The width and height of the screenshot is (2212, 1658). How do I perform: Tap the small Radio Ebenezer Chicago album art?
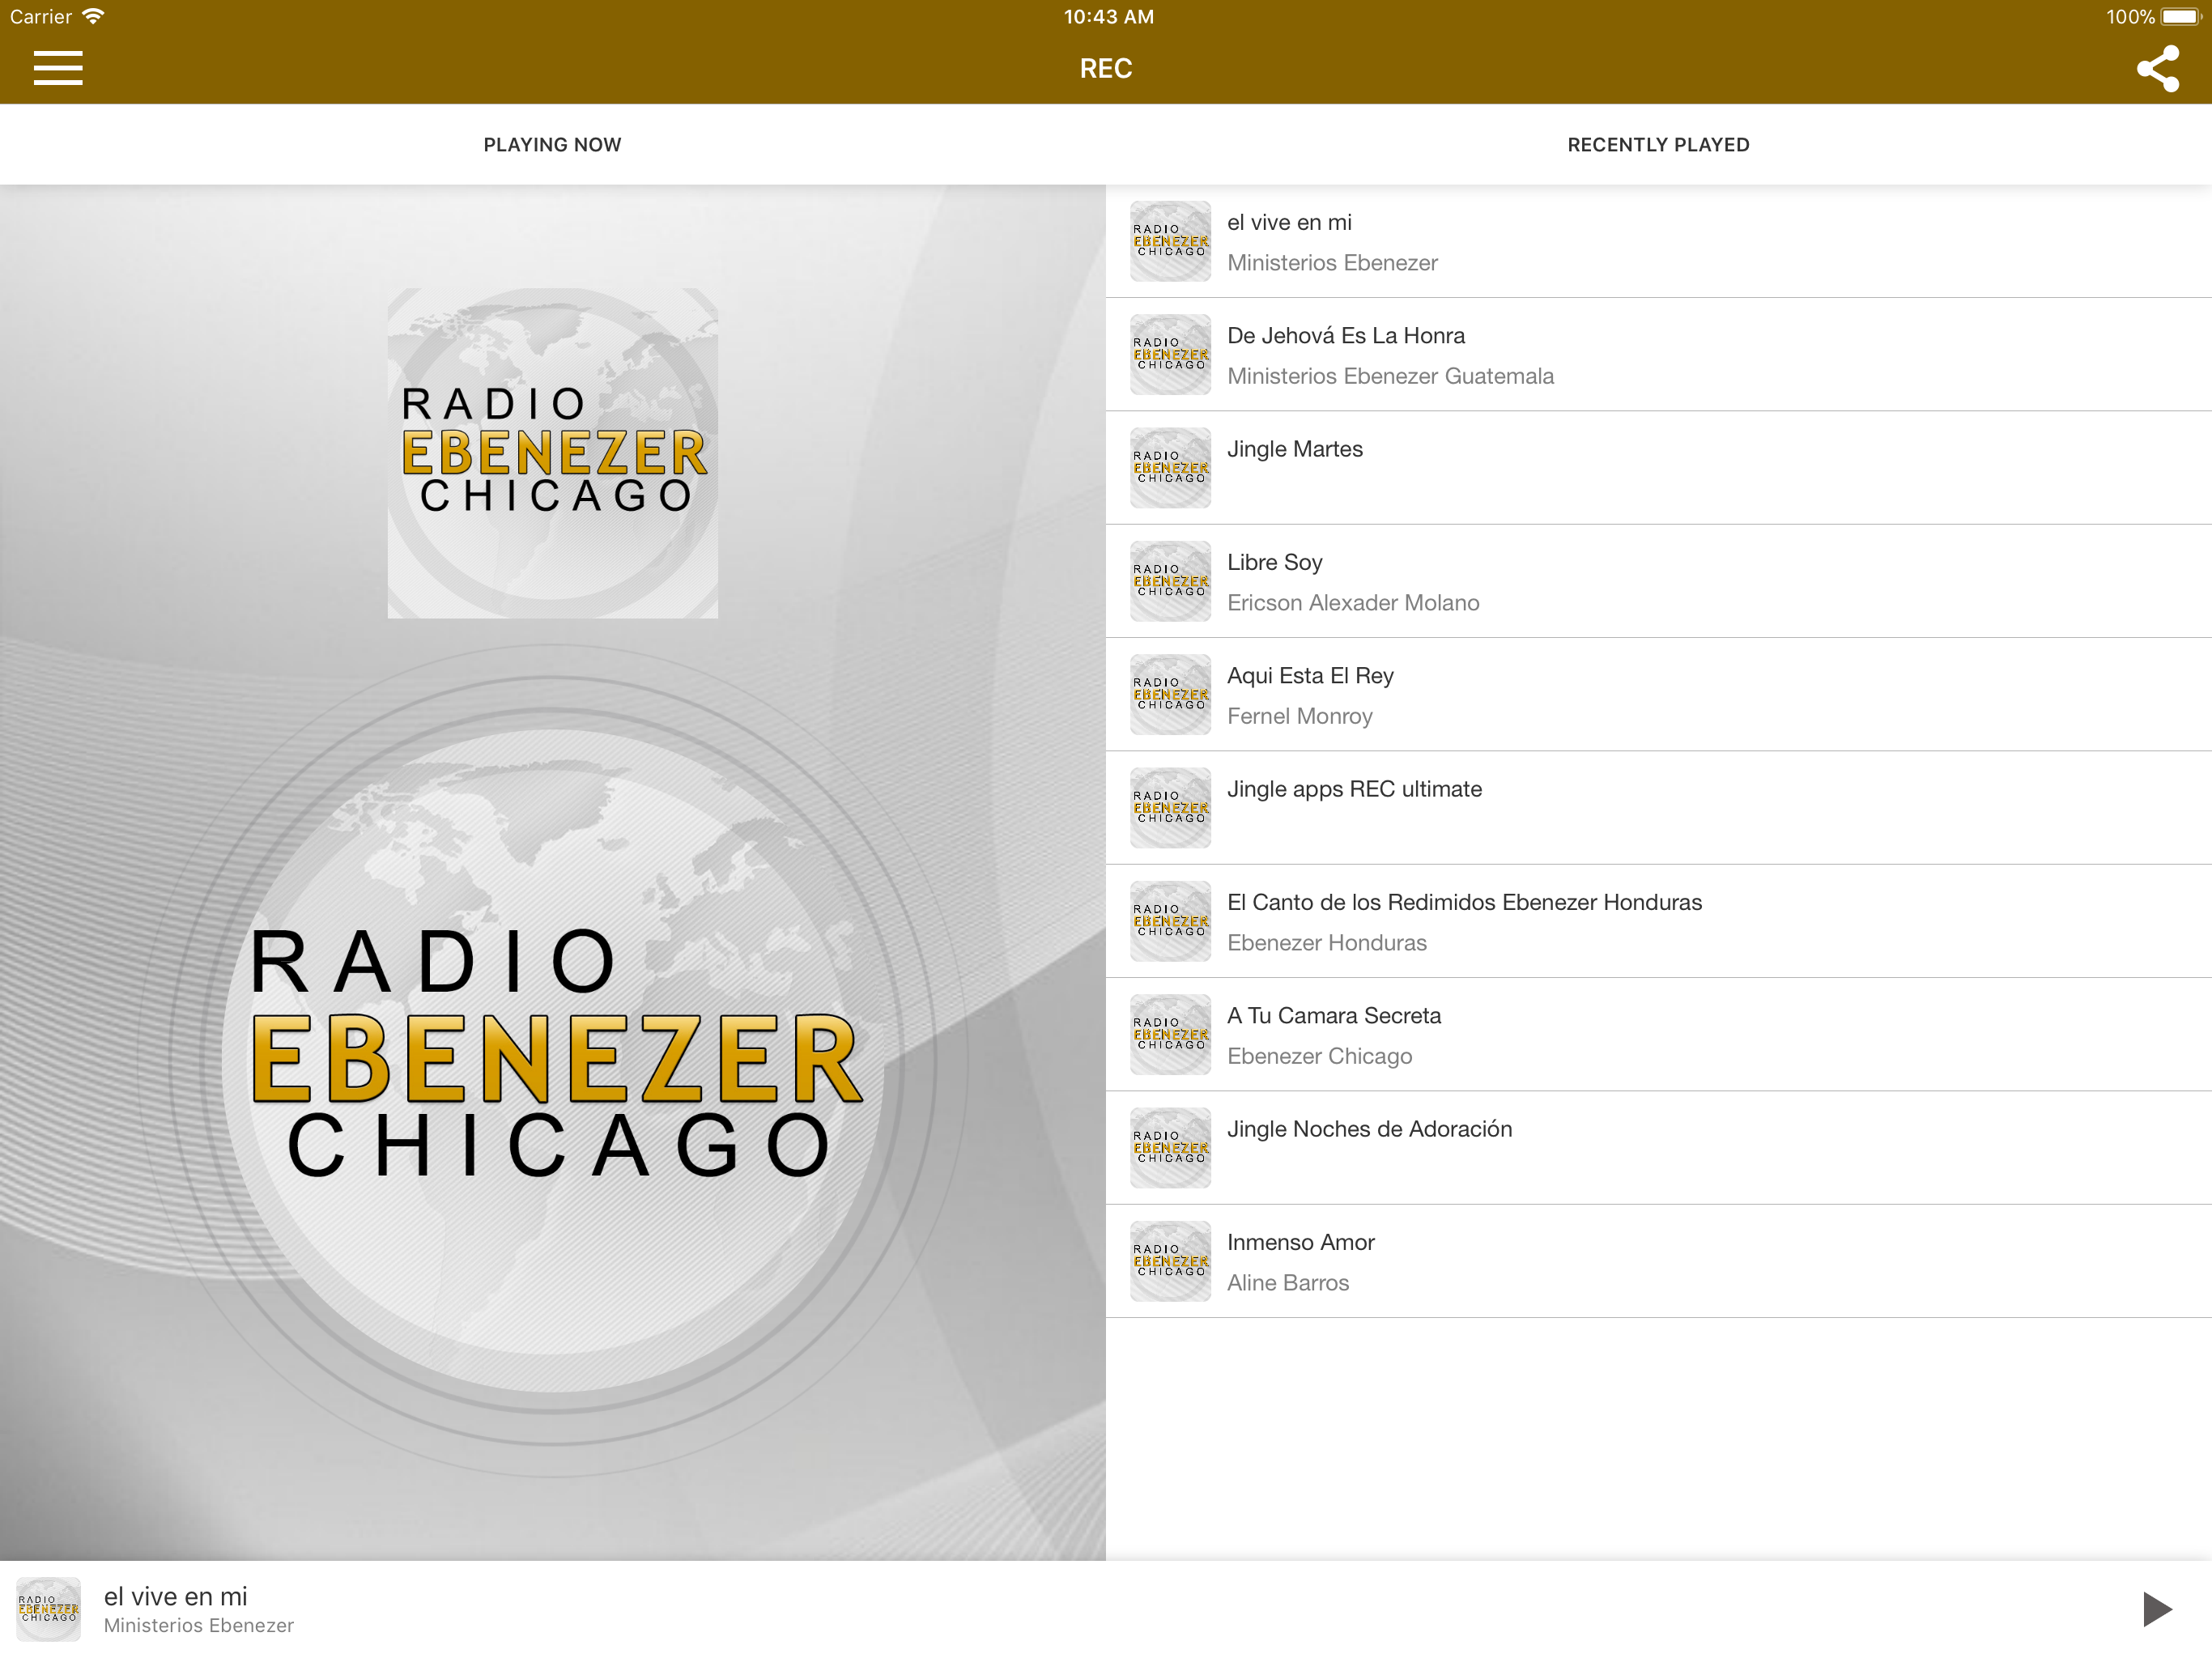click(552, 452)
